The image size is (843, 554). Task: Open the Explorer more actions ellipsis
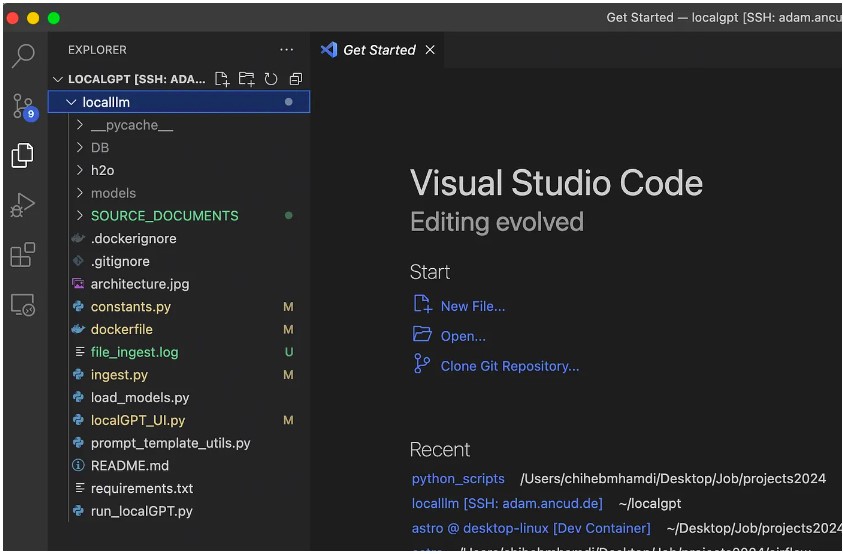pyautogui.click(x=287, y=50)
